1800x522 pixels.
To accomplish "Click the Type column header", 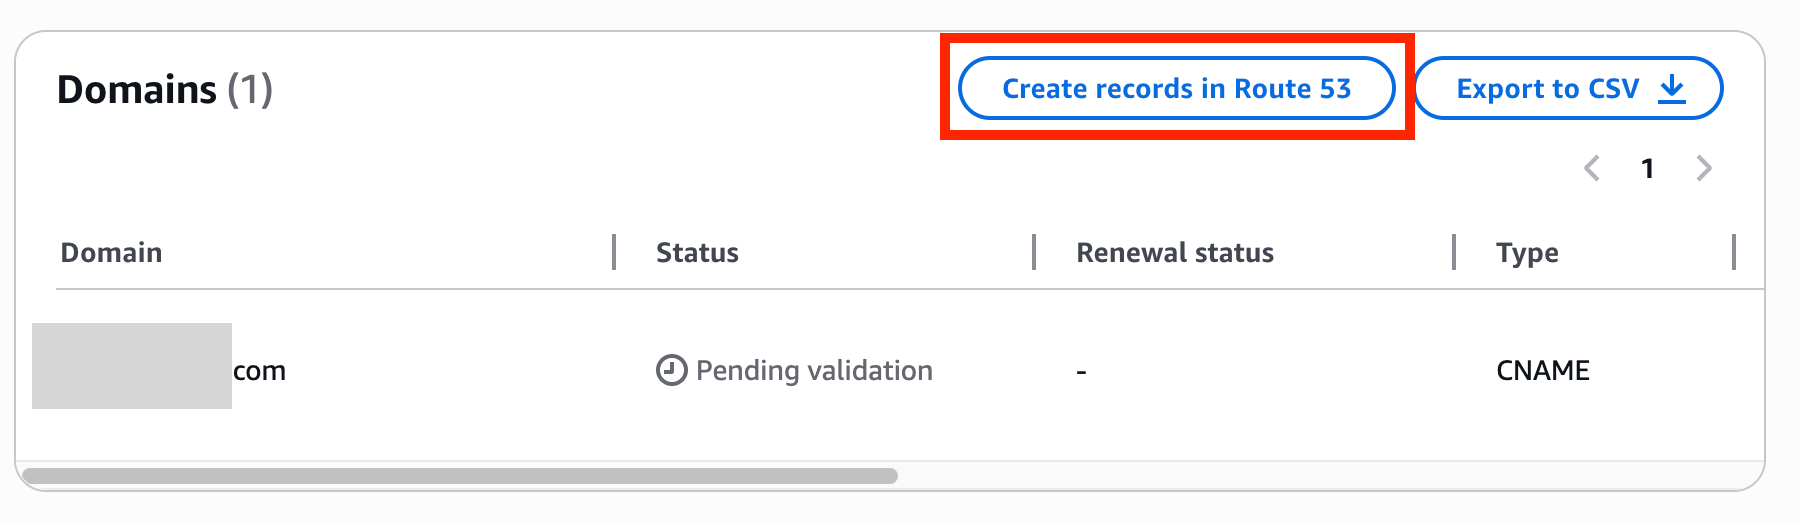I will pos(1527,252).
